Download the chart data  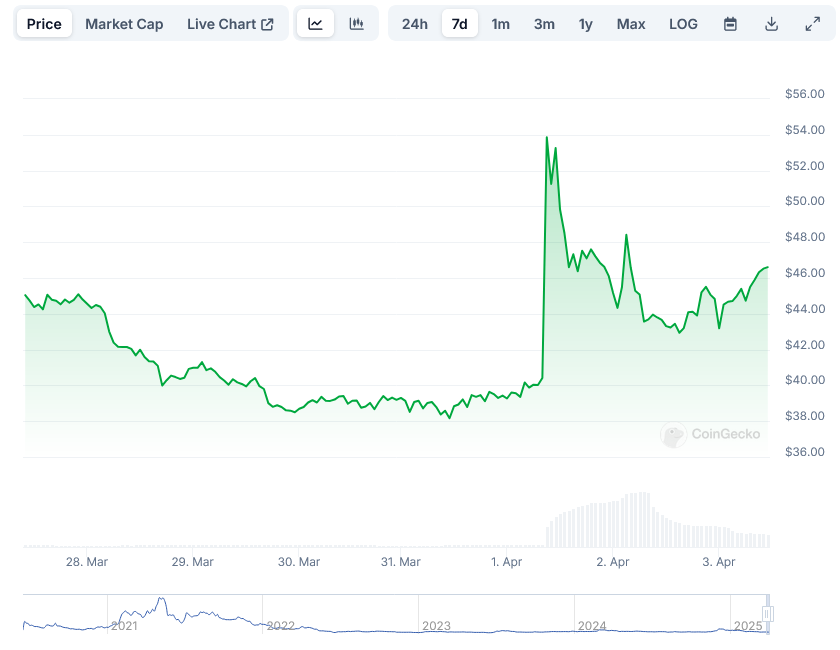click(x=771, y=22)
